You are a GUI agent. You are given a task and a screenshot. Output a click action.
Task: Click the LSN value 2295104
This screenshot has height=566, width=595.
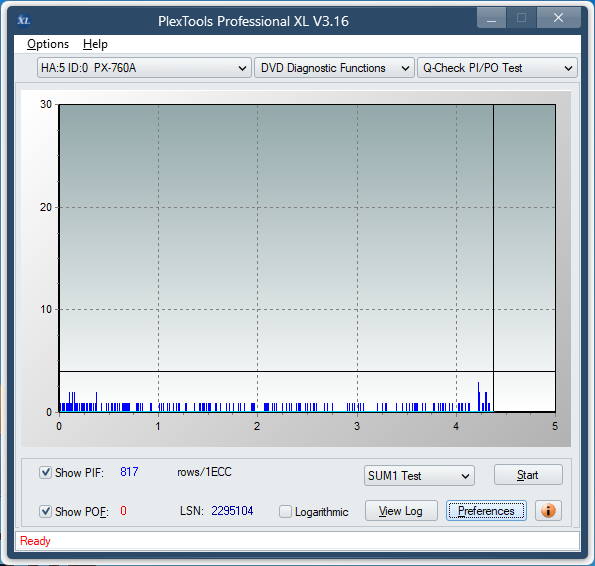pyautogui.click(x=232, y=511)
